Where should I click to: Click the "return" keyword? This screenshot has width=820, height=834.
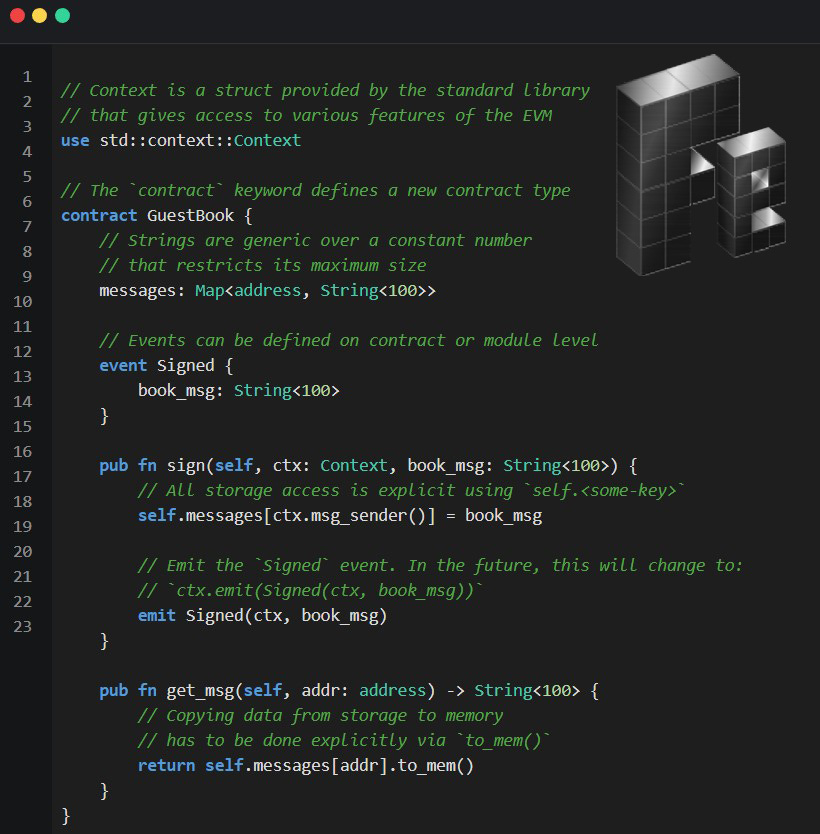pyautogui.click(x=166, y=765)
